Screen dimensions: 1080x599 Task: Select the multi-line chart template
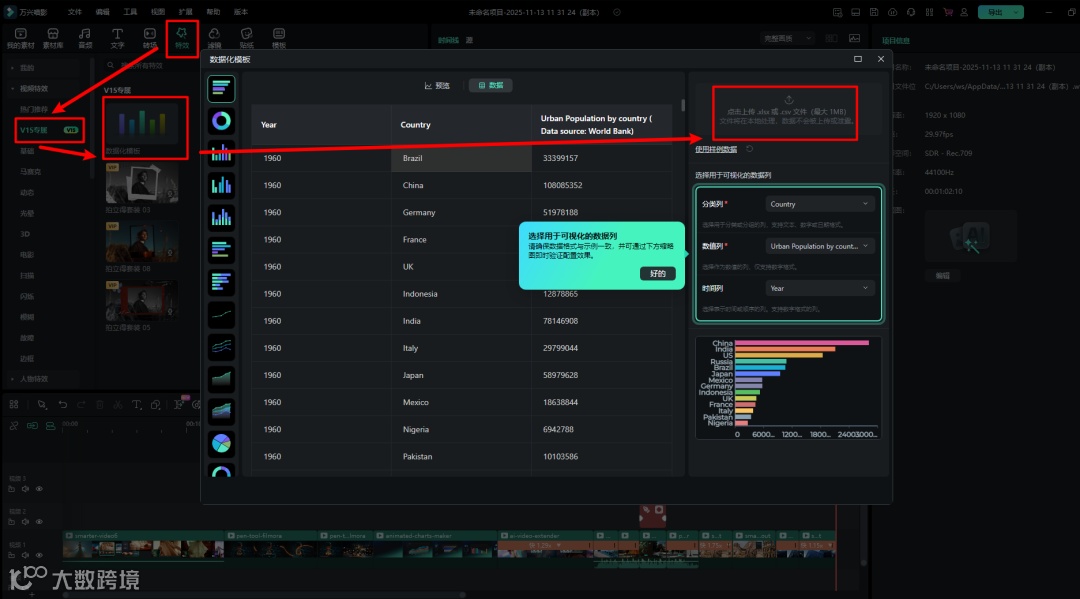221,346
